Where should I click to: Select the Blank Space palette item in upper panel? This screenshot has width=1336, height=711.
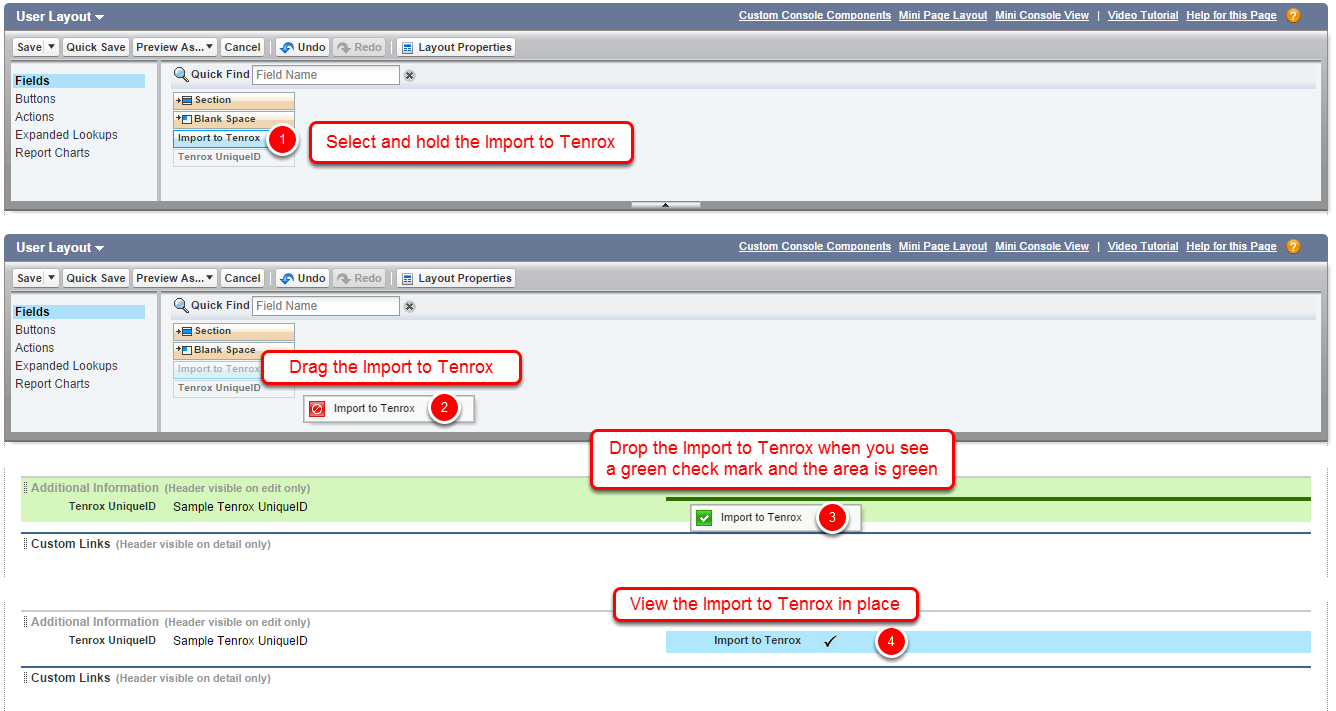[x=234, y=119]
